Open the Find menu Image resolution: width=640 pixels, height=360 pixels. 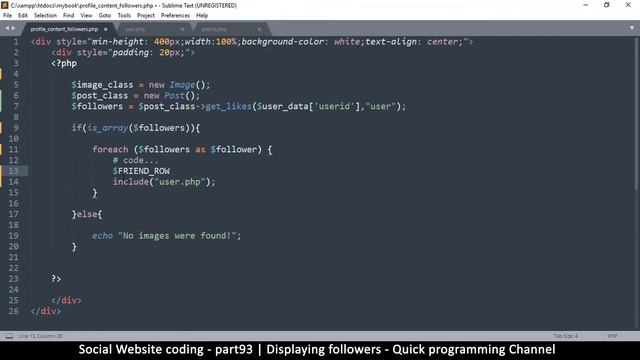(69, 16)
